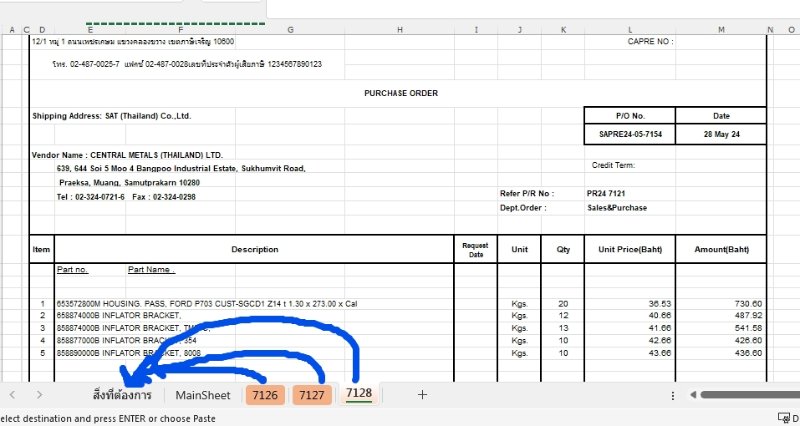Open the 7126 sheet tab

(x=265, y=395)
